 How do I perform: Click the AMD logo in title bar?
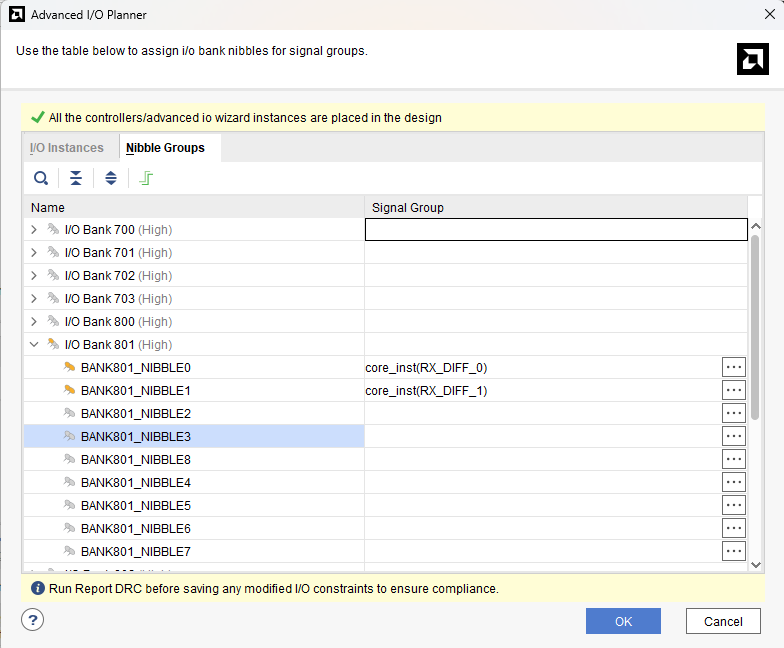(x=16, y=14)
